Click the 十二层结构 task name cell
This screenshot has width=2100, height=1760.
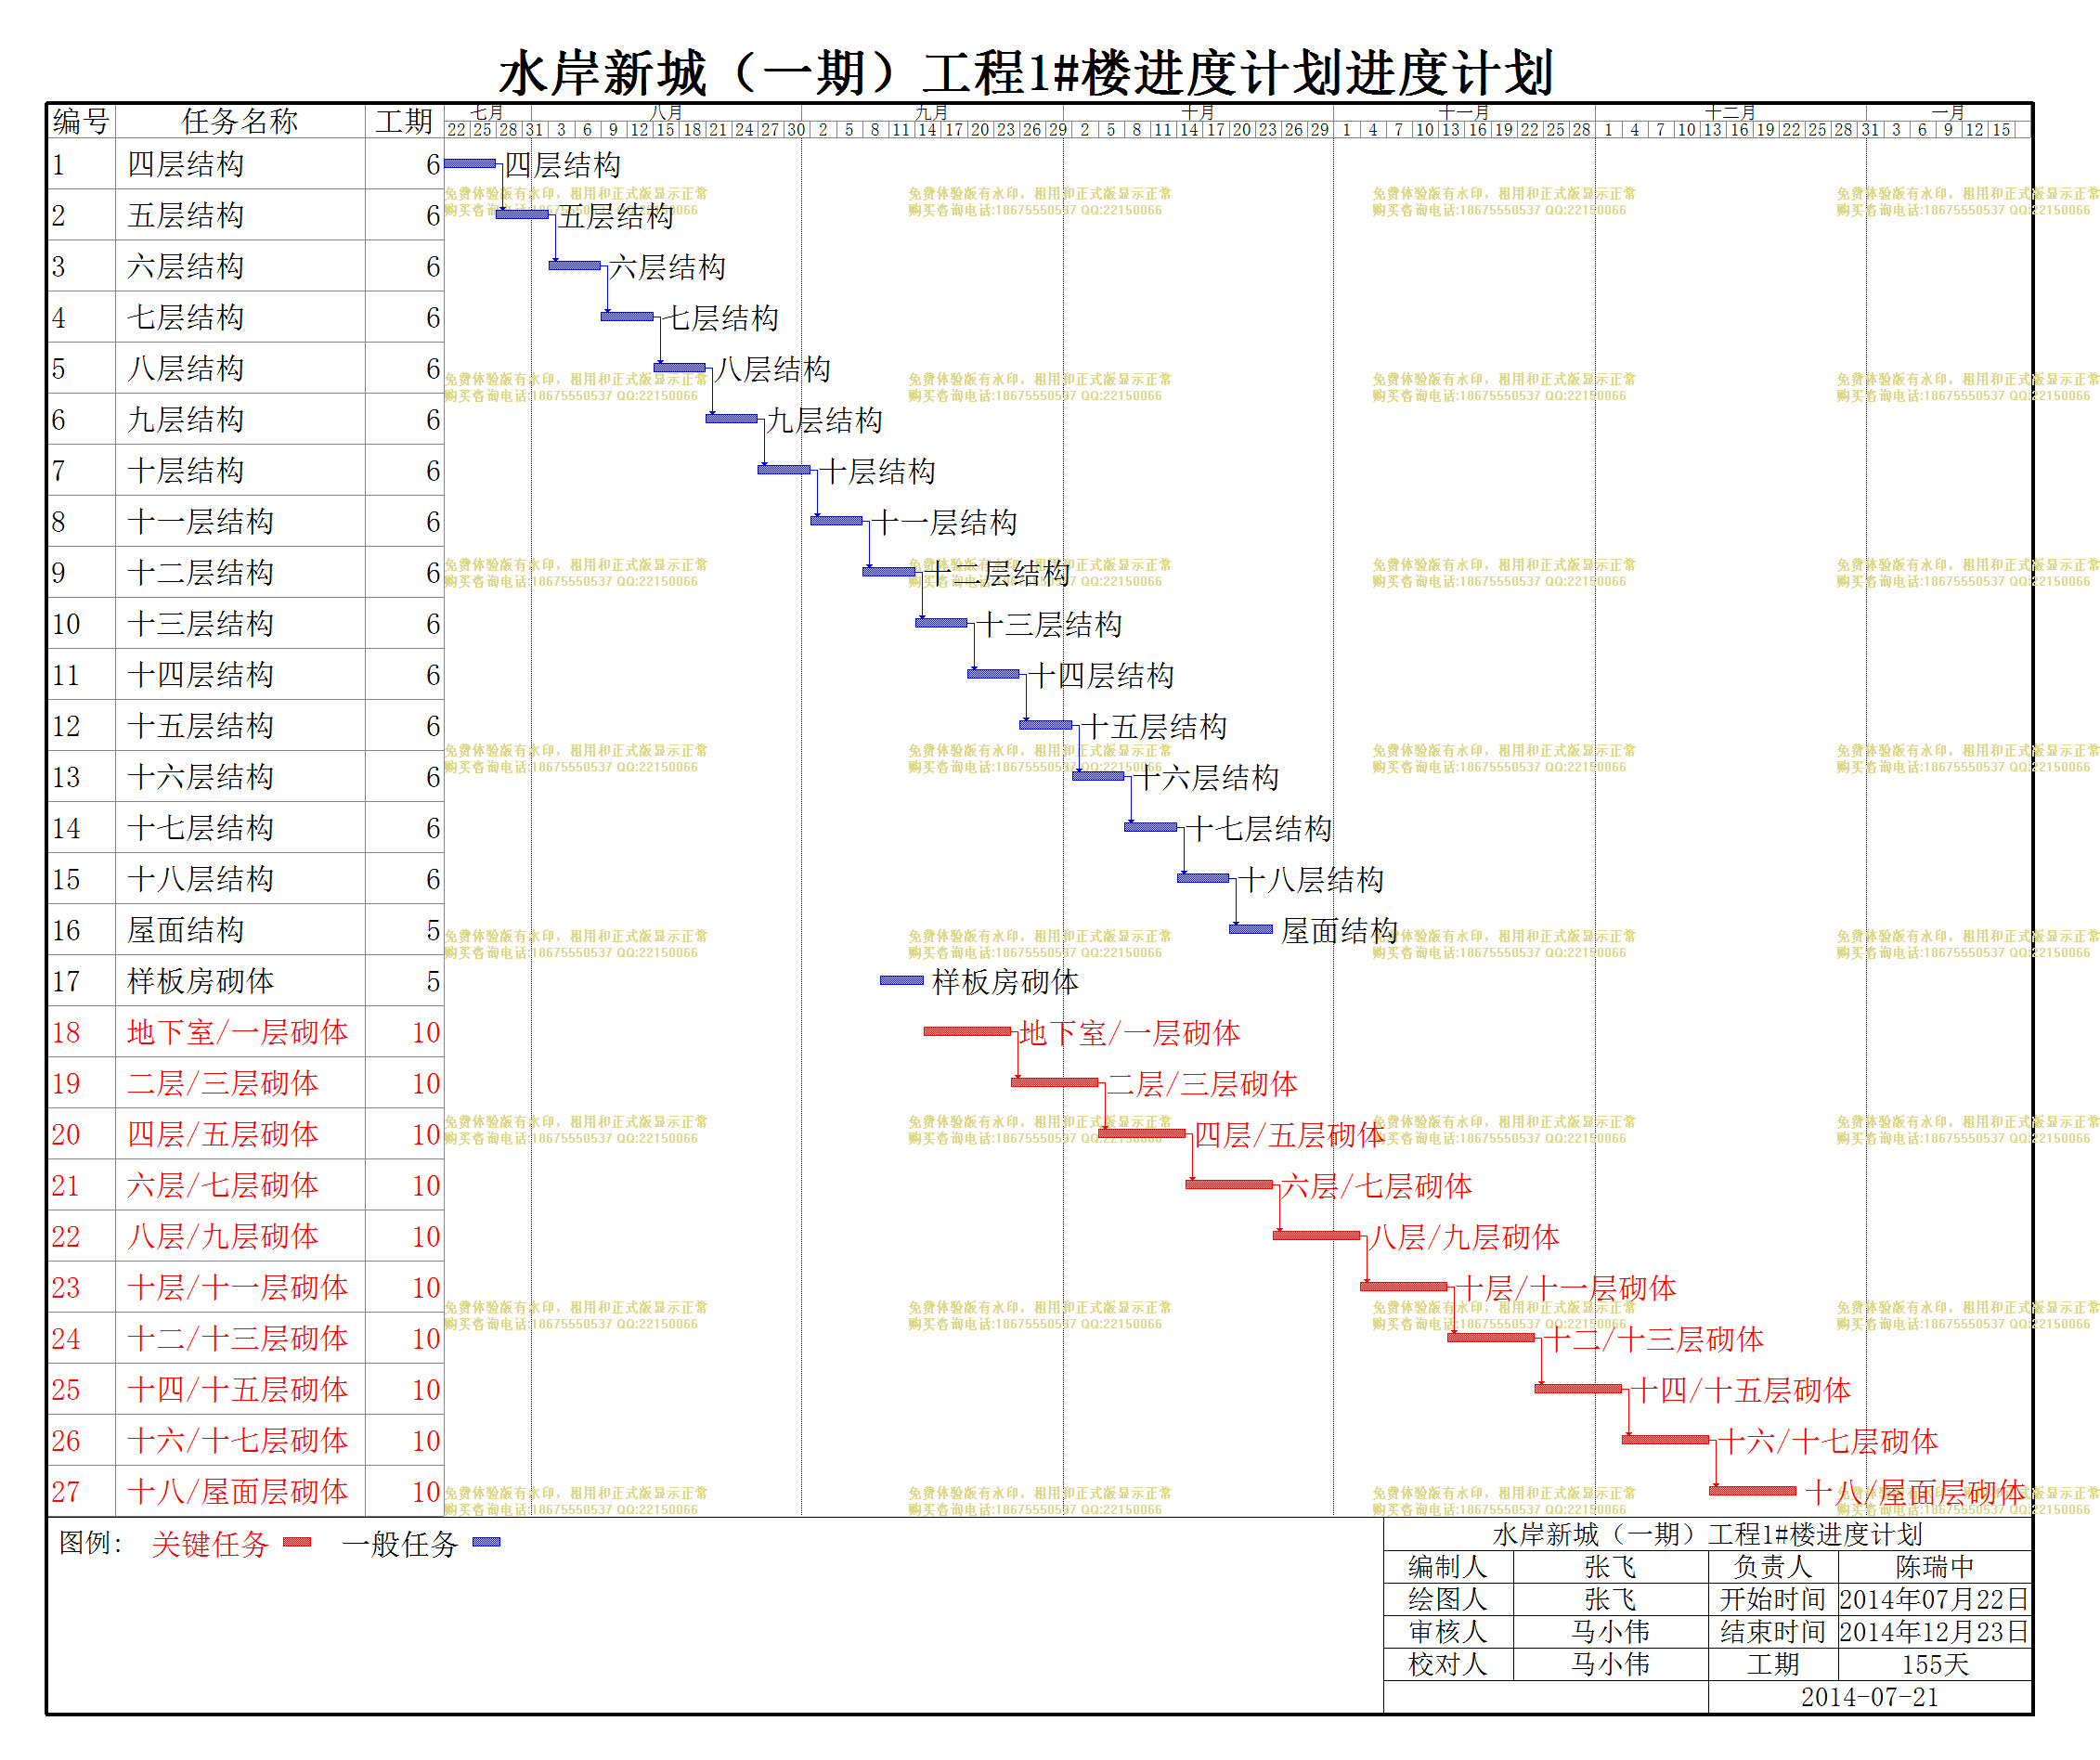click(x=240, y=572)
